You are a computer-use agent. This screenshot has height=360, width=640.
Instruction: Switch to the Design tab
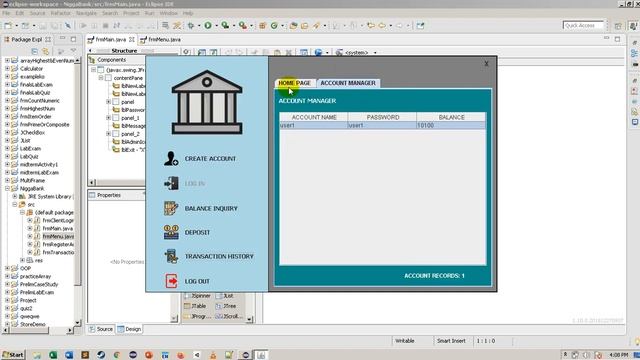(129, 329)
